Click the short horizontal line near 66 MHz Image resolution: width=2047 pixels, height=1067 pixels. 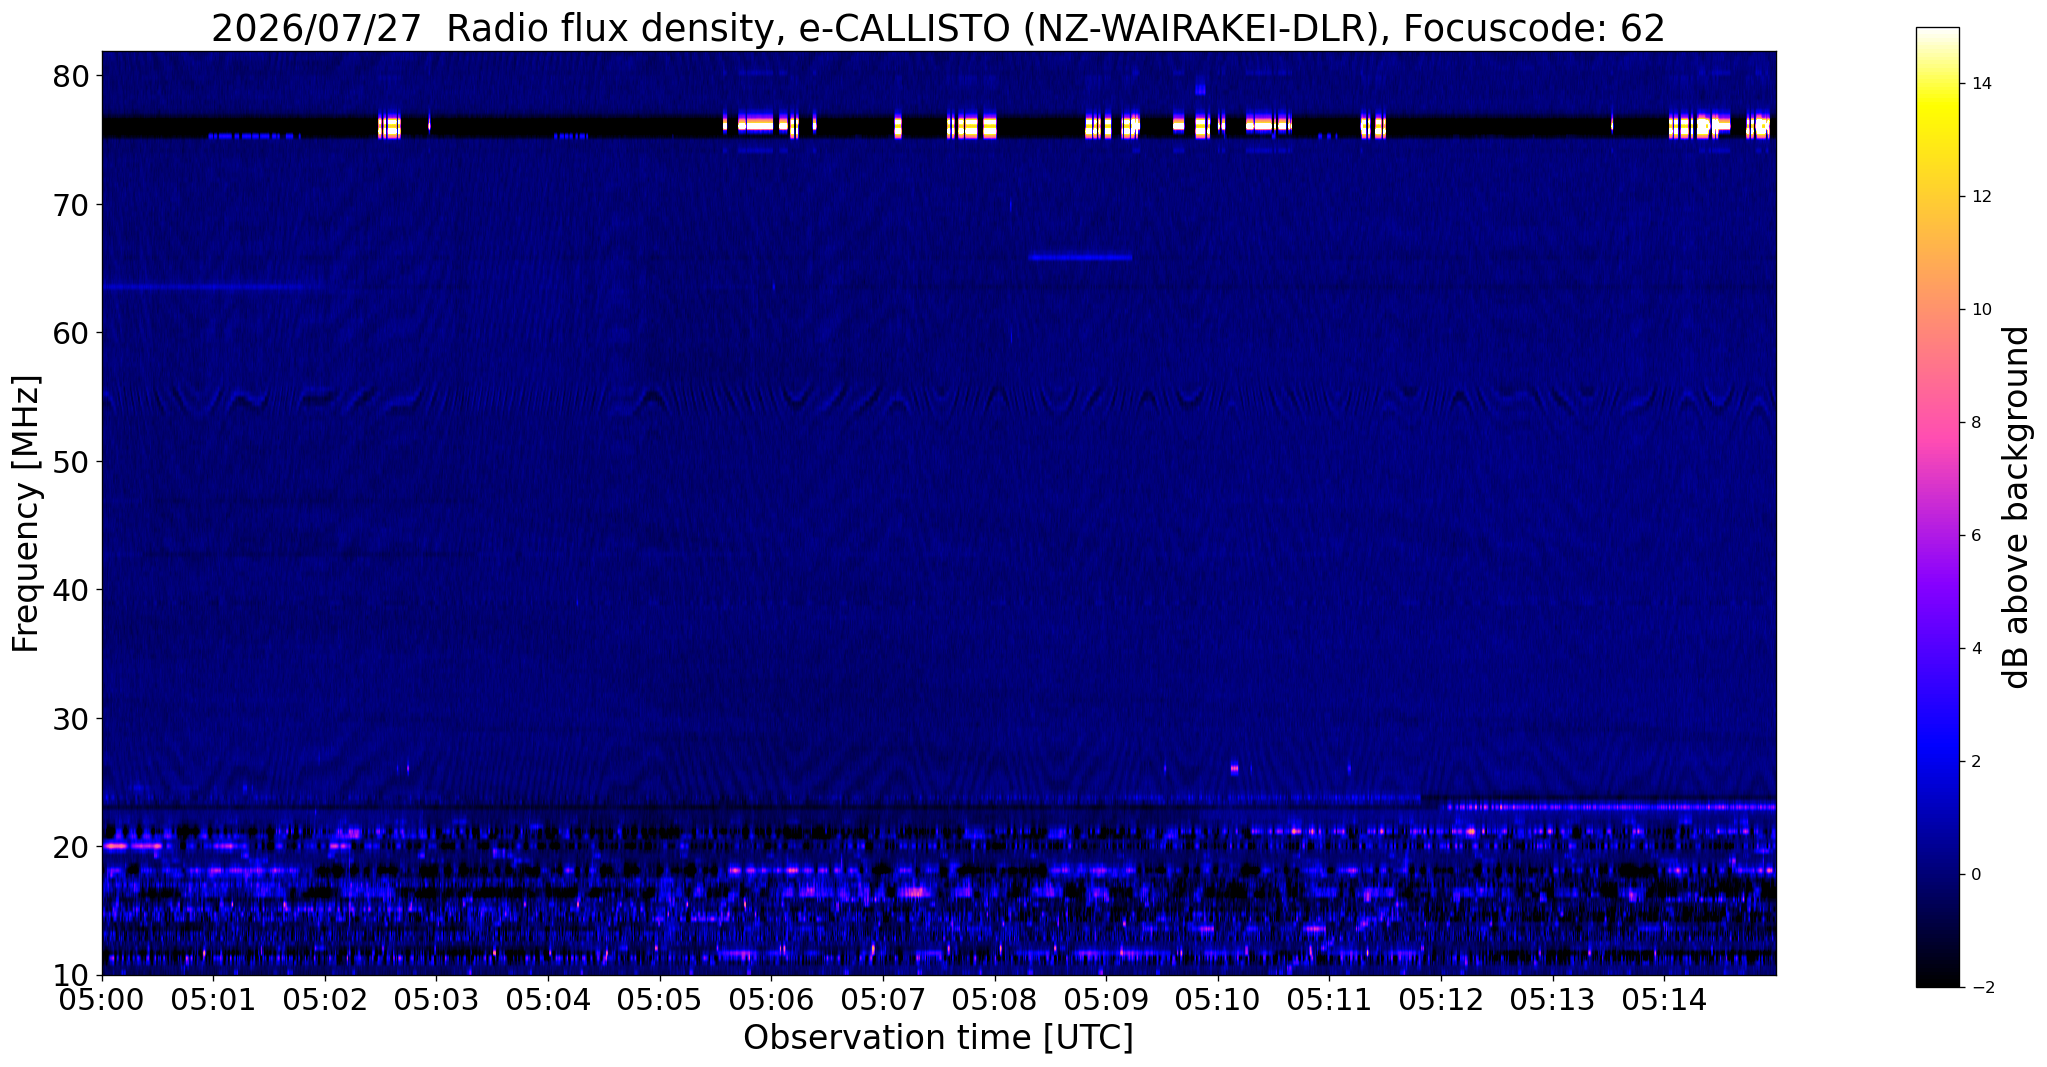pyautogui.click(x=1080, y=257)
